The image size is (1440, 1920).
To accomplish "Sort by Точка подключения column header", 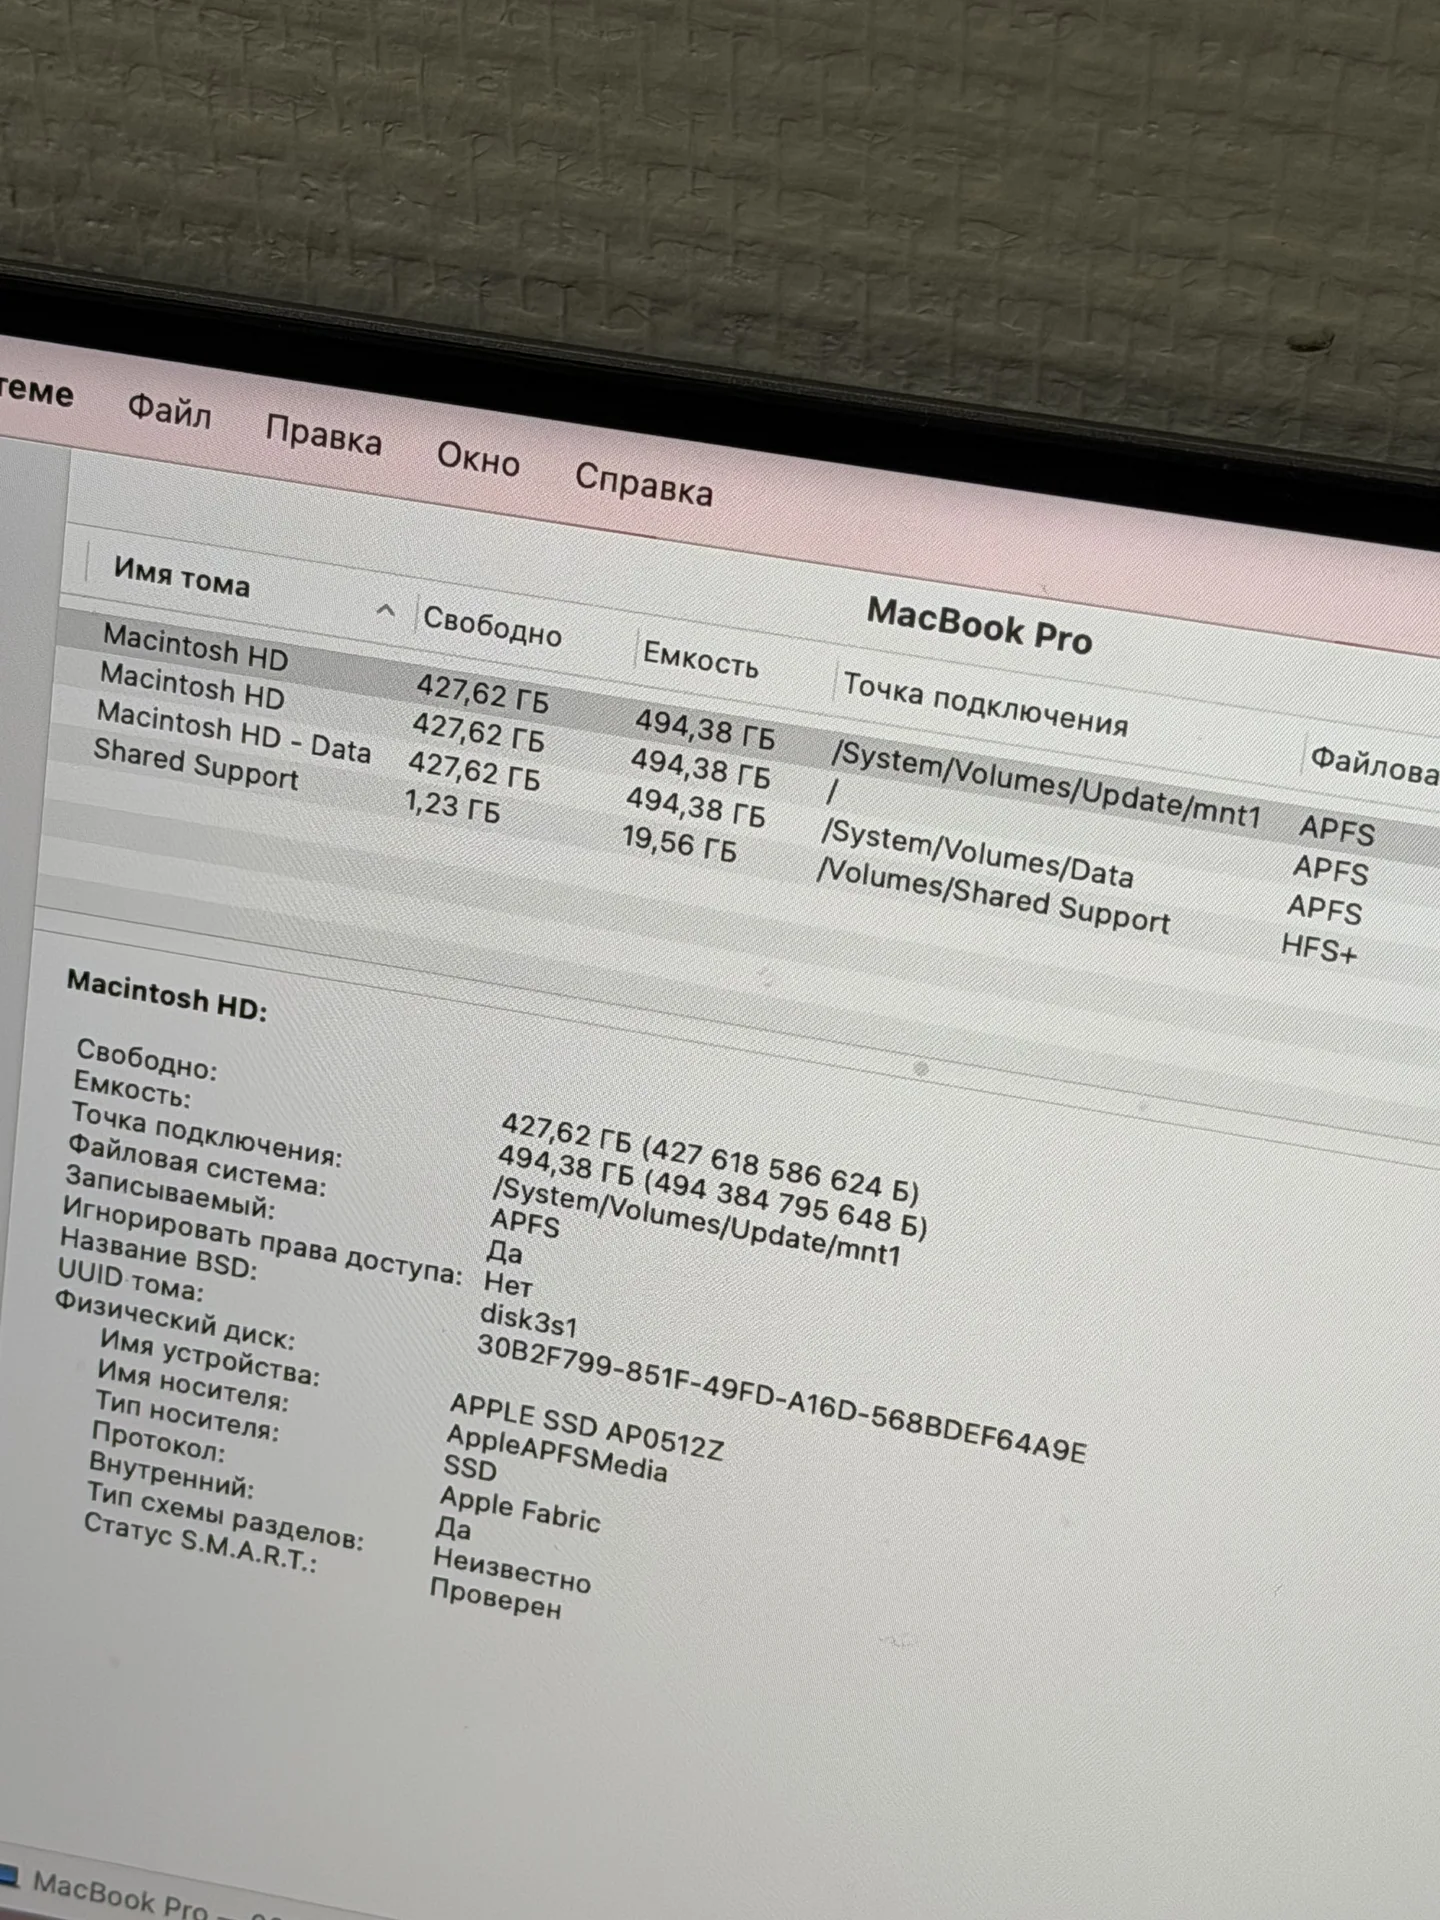I will (x=985, y=703).
